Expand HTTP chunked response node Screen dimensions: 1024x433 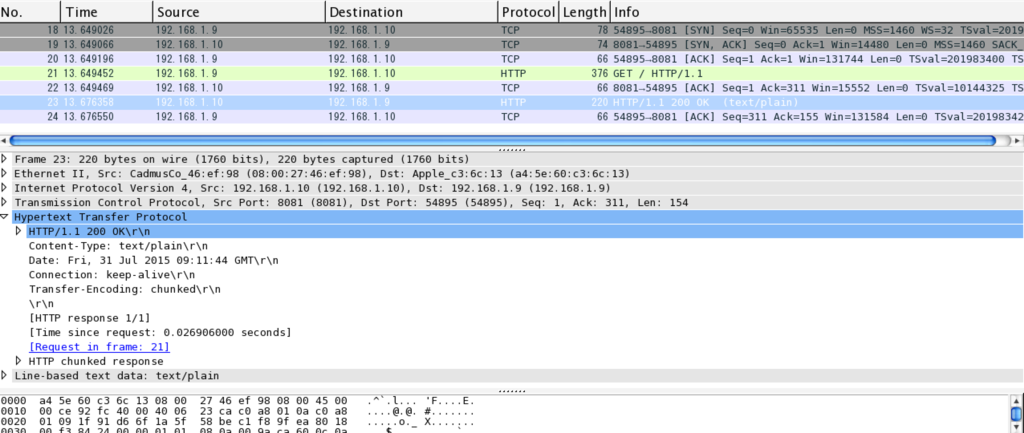[19, 361]
